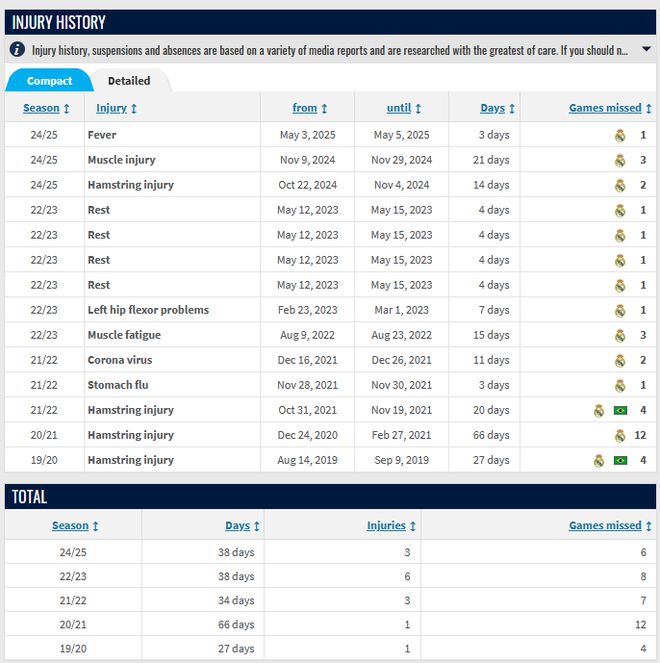Click club crest in Left hip flexor row
The image size is (660, 663).
click(x=620, y=311)
